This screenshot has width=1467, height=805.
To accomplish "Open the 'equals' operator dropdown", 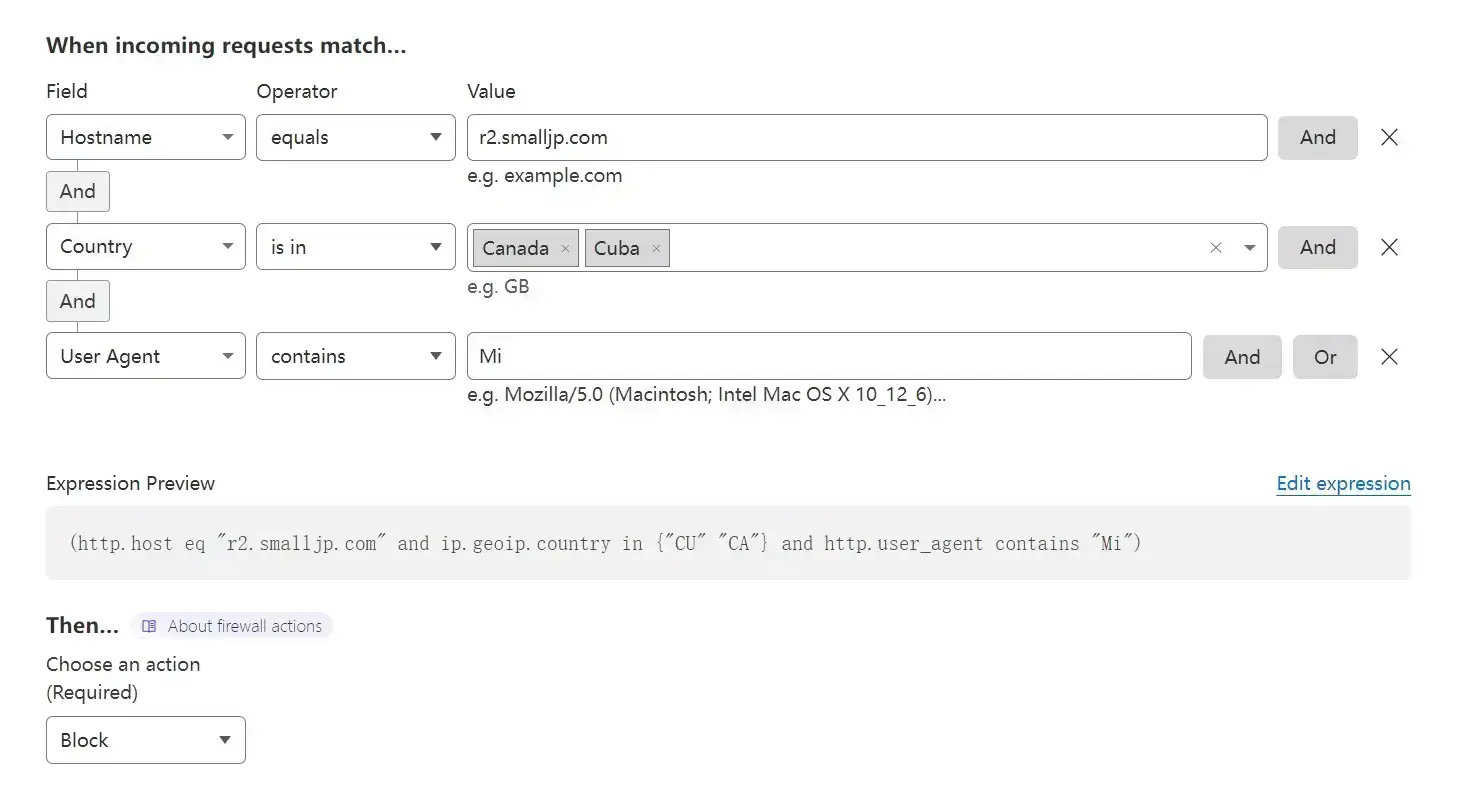I will tap(356, 138).
